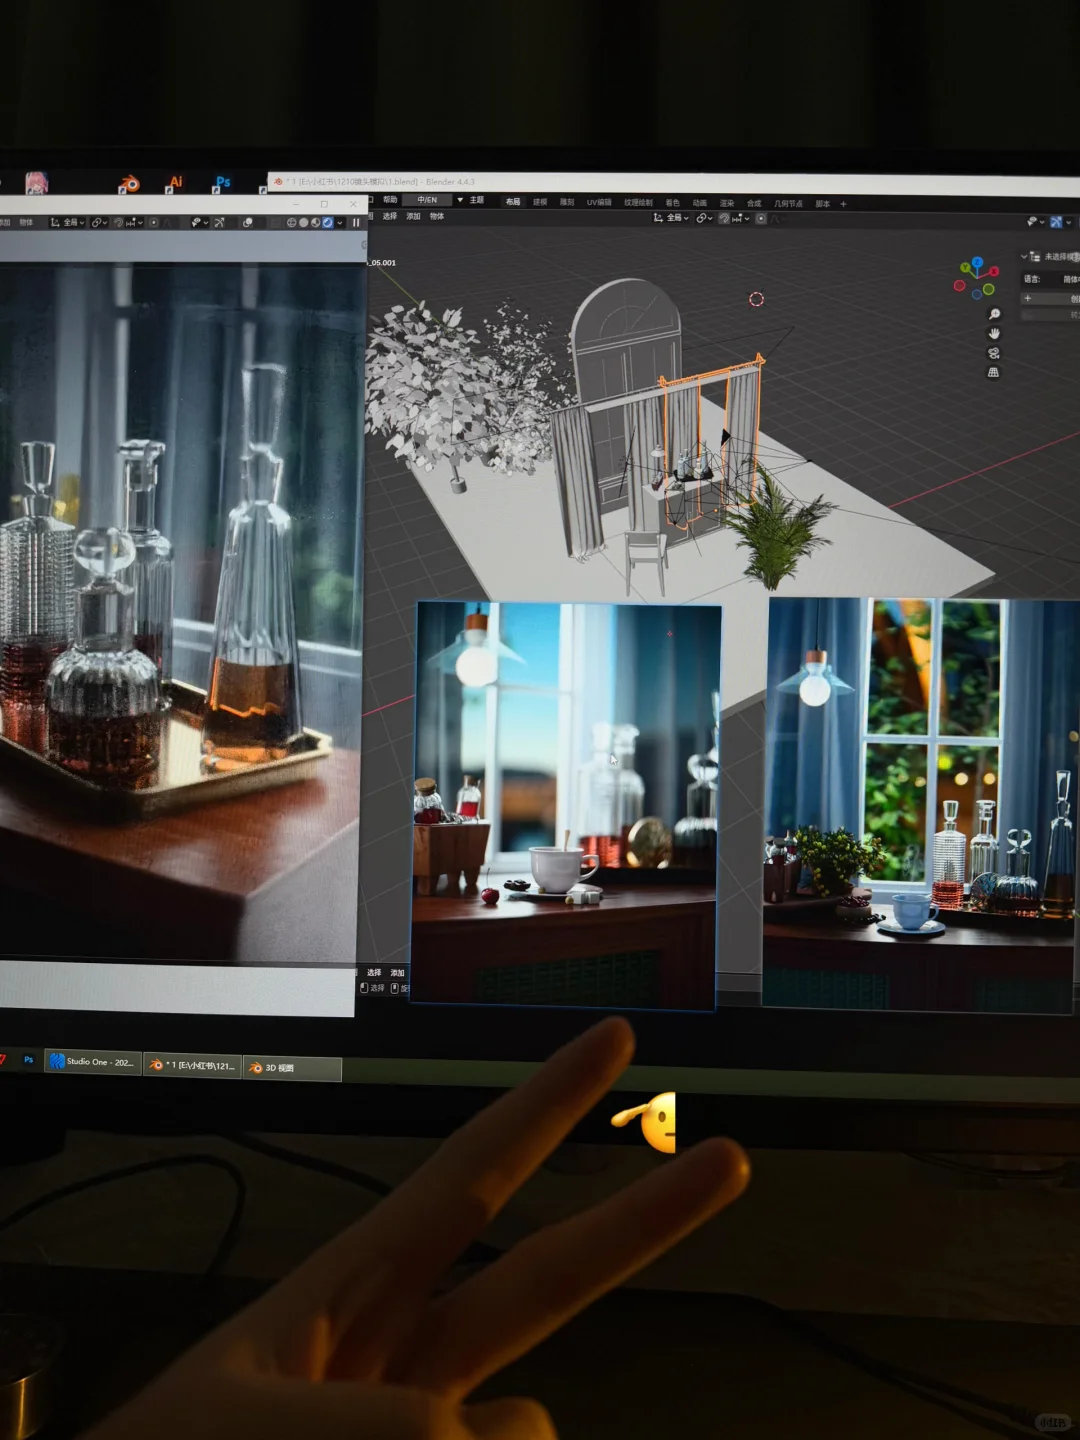Open the 帮助 help menu
The width and height of the screenshot is (1080, 1440).
point(390,200)
